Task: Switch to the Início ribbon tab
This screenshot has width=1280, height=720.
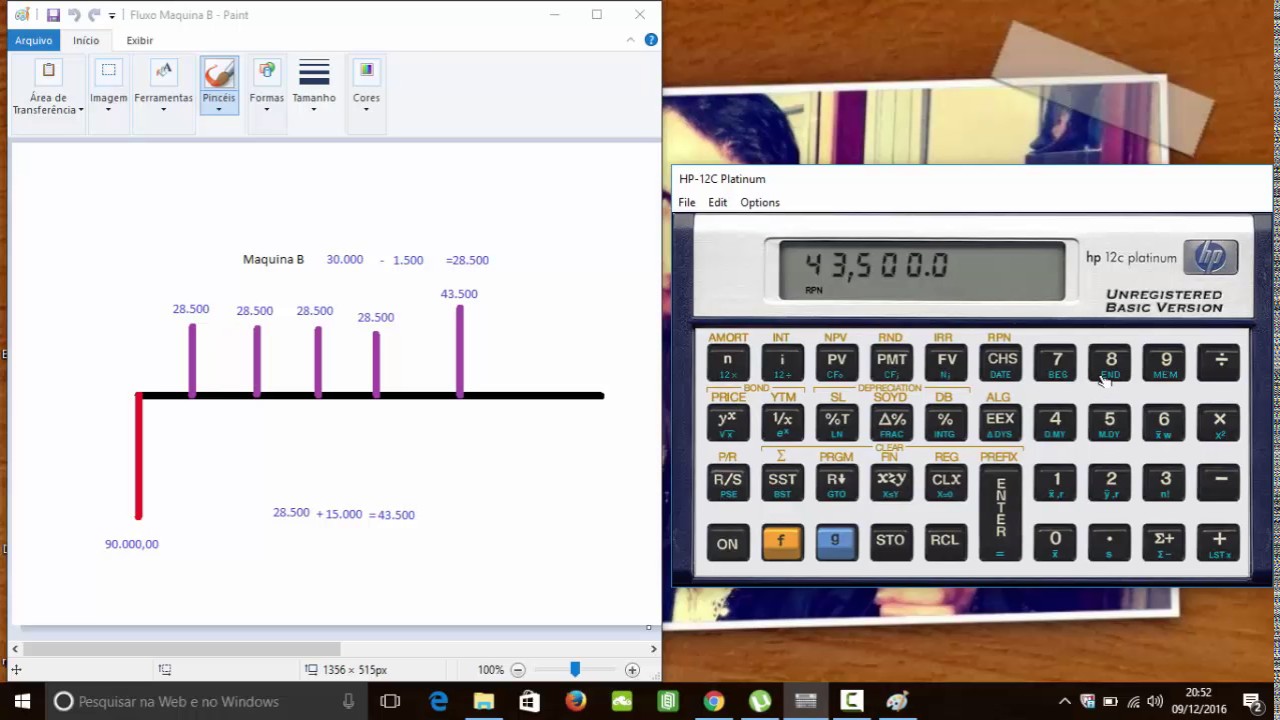Action: (x=86, y=40)
